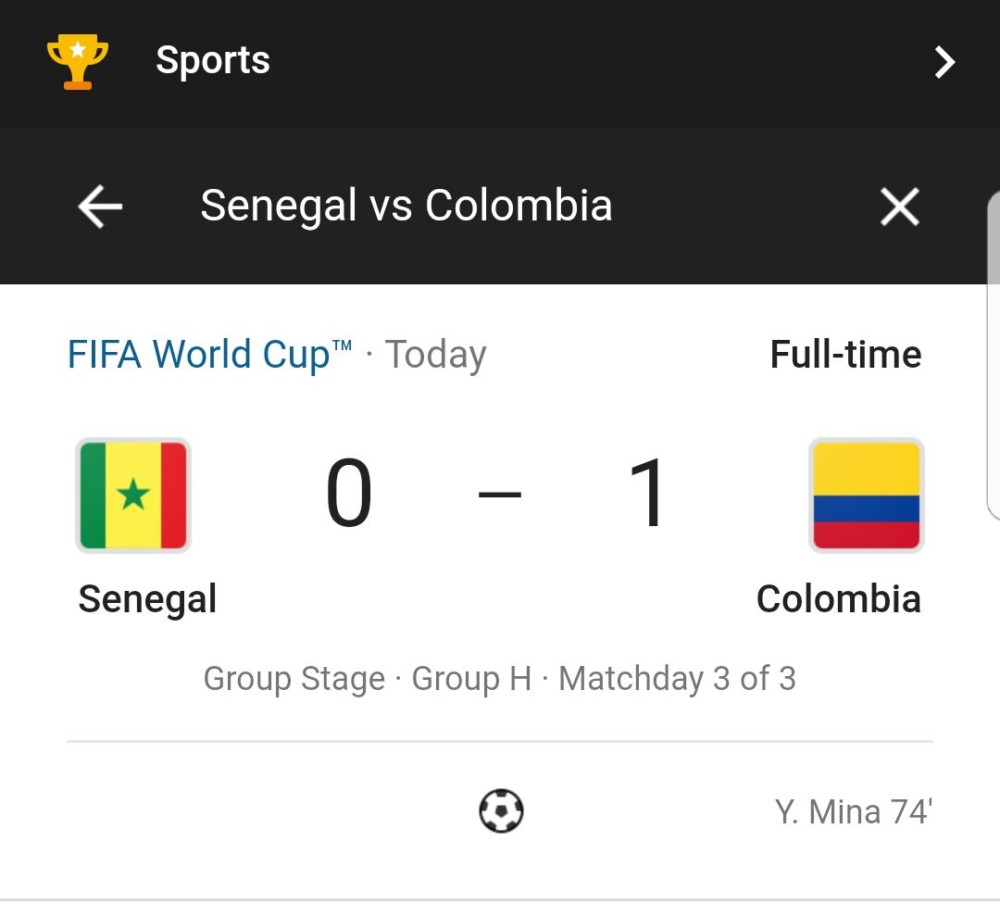Click the Senegal flag icon
This screenshot has width=1000, height=904.
133,495
